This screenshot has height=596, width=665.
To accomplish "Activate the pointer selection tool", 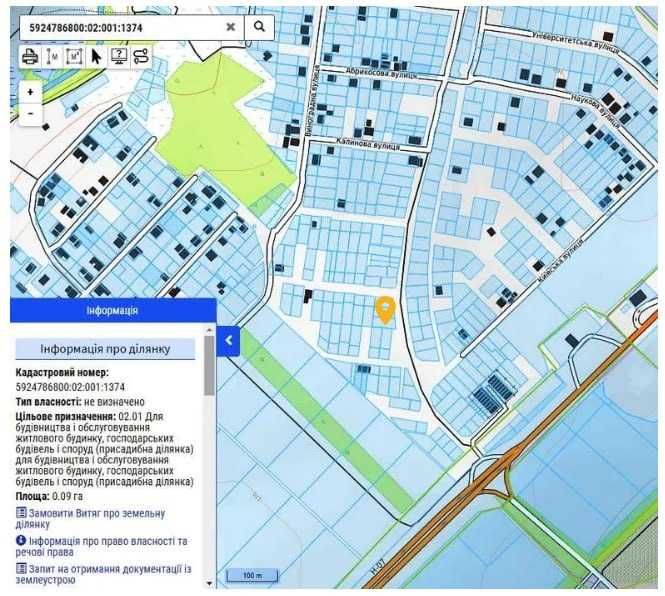I will 97,56.
